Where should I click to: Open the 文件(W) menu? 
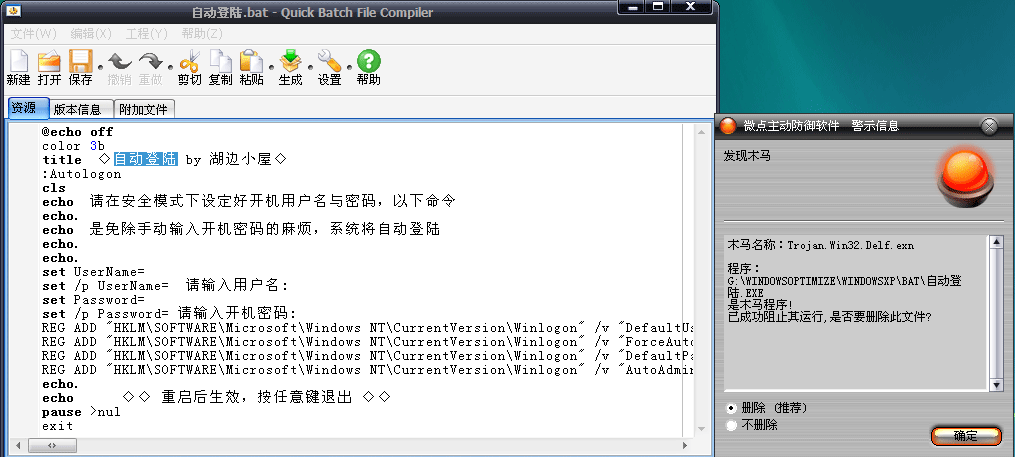click(x=33, y=33)
